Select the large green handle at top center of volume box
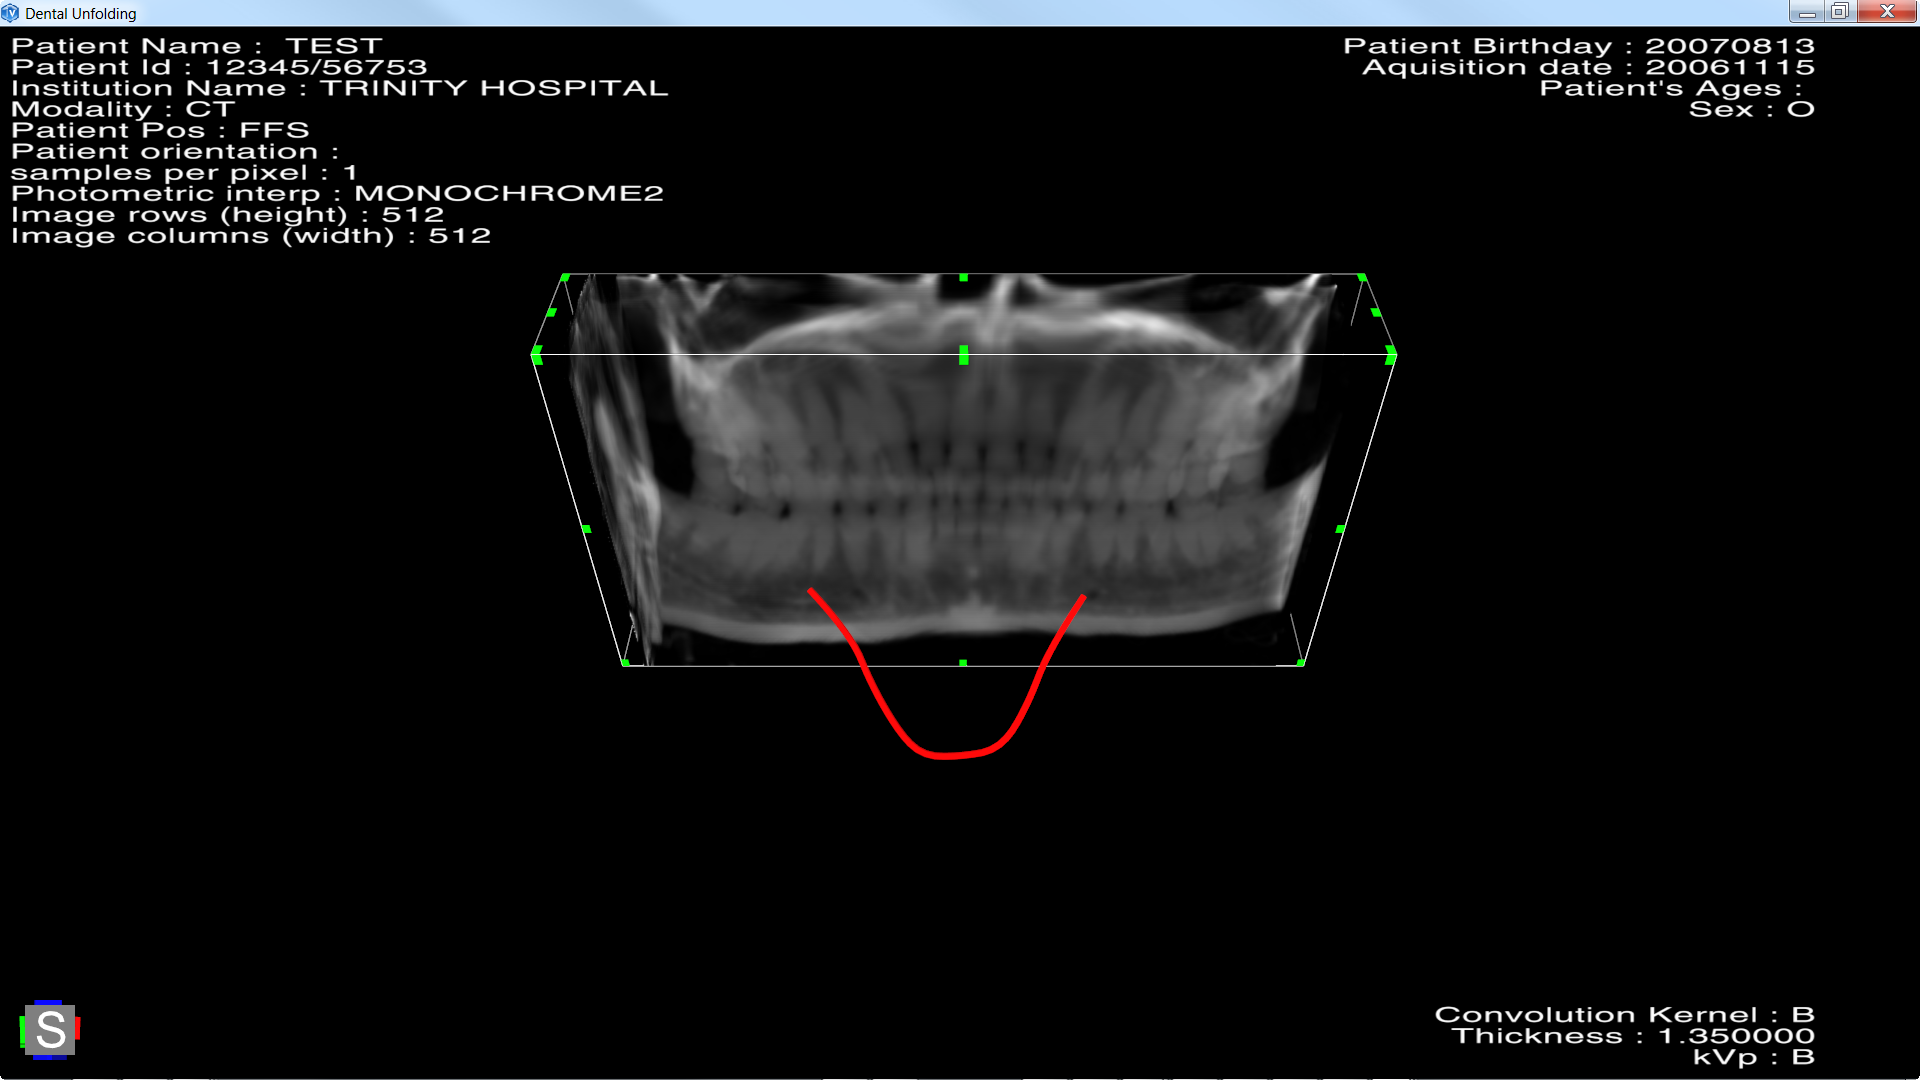Screen dimensions: 1920x1080 [x=964, y=355]
